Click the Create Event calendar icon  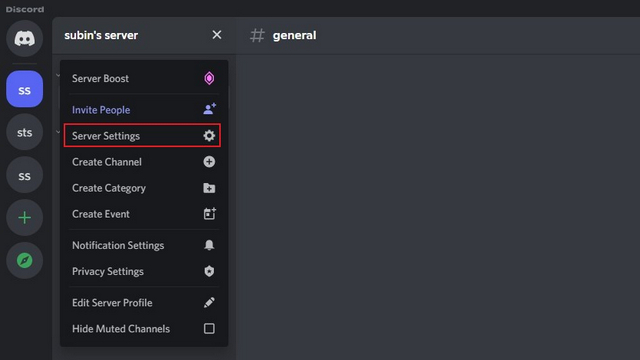point(209,213)
